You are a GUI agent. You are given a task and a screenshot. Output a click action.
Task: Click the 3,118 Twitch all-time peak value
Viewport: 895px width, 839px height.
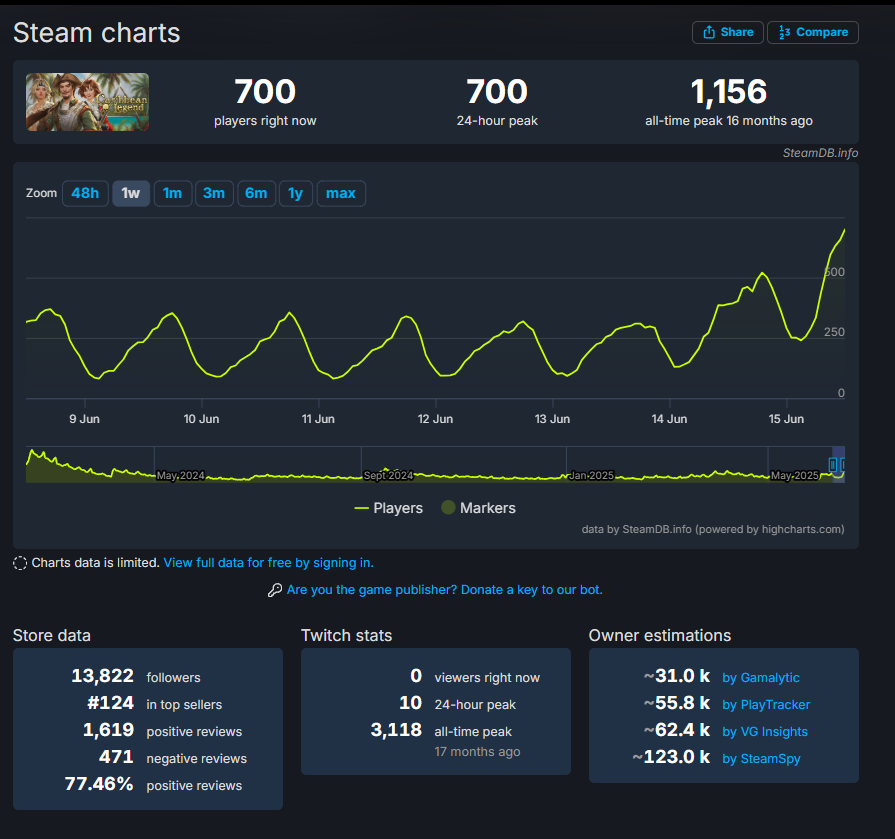click(396, 730)
